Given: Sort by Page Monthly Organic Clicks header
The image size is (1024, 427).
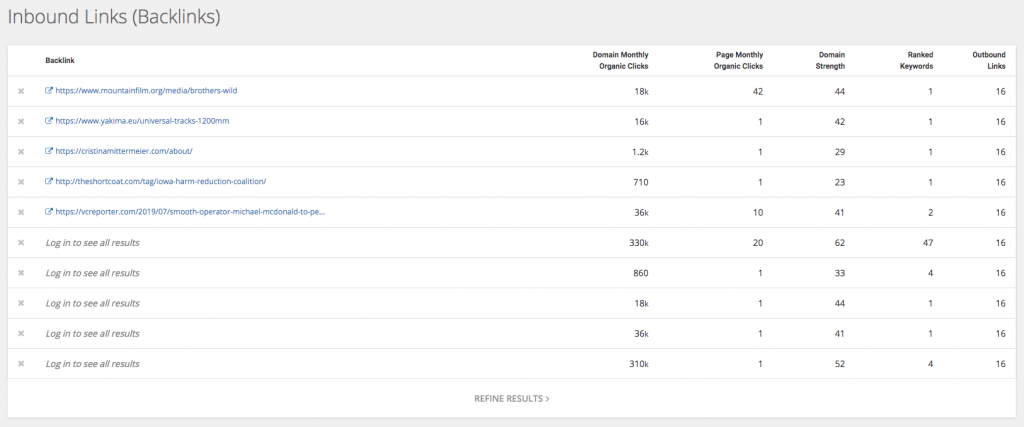Looking at the screenshot, I should (739, 60).
